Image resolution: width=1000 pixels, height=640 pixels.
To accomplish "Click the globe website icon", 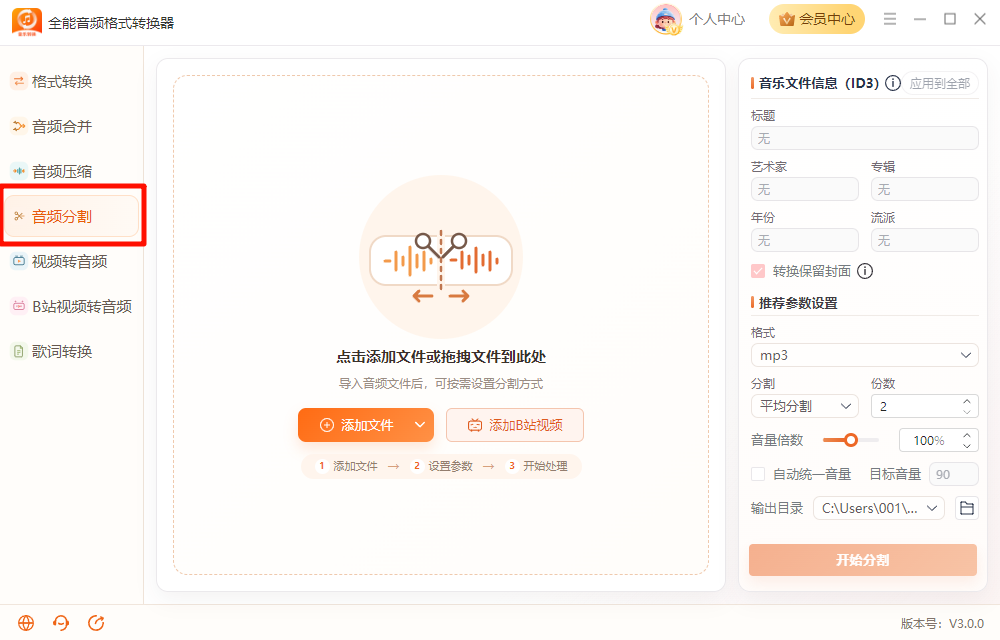I will (x=26, y=623).
